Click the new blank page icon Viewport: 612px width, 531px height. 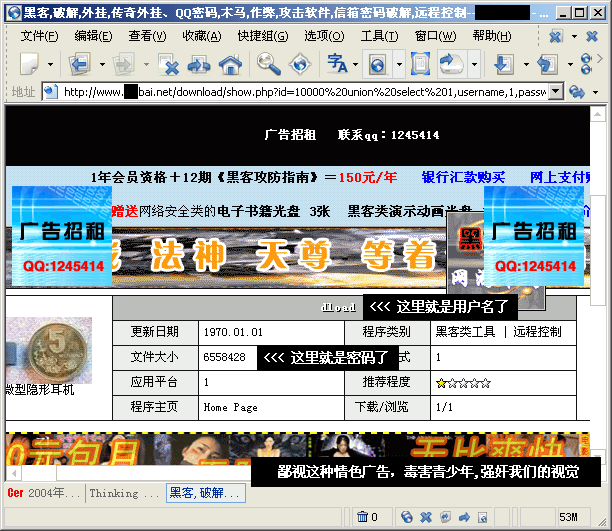[x=30, y=65]
